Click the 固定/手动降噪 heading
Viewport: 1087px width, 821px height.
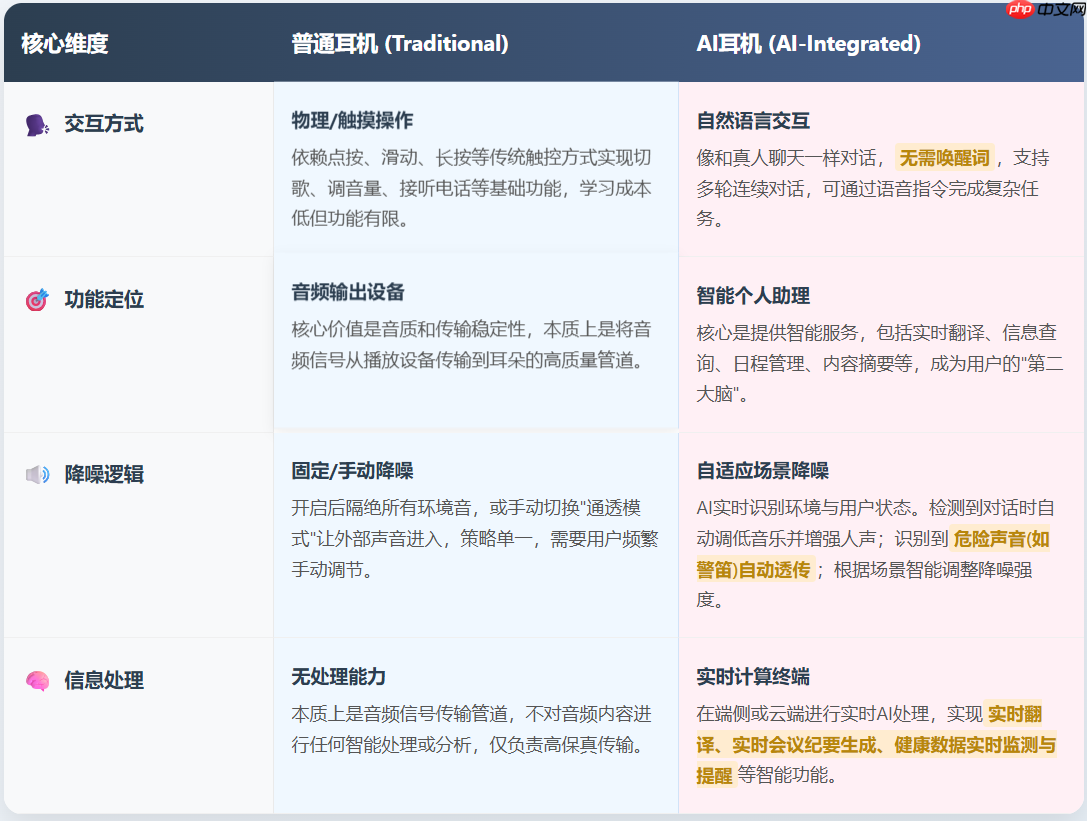[355, 473]
